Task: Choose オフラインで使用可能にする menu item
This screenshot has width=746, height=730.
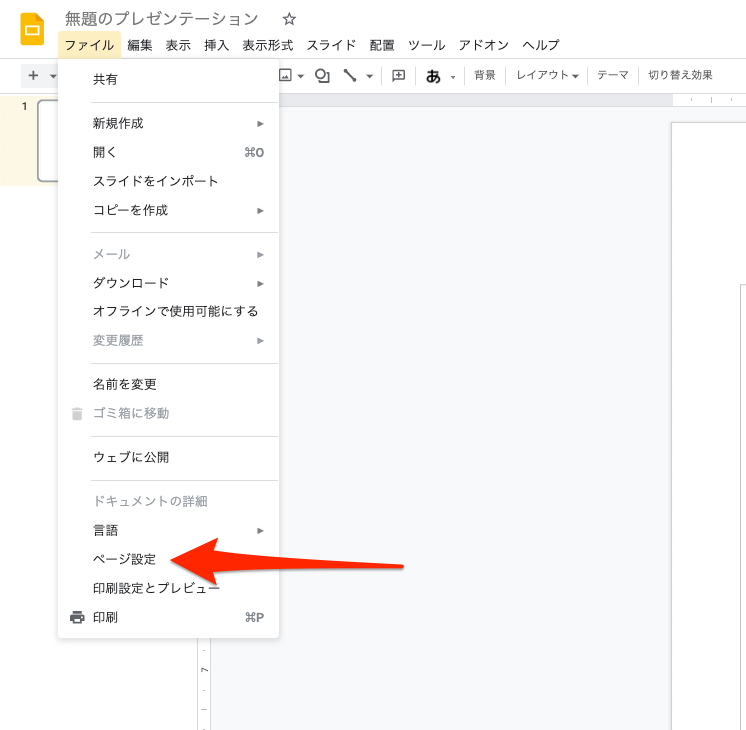Action: [x=168, y=311]
